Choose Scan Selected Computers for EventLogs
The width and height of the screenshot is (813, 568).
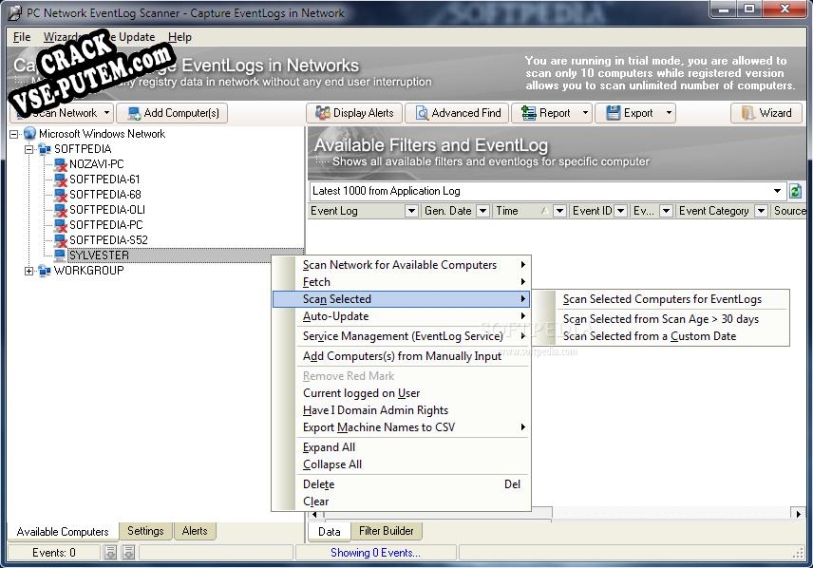click(x=661, y=299)
